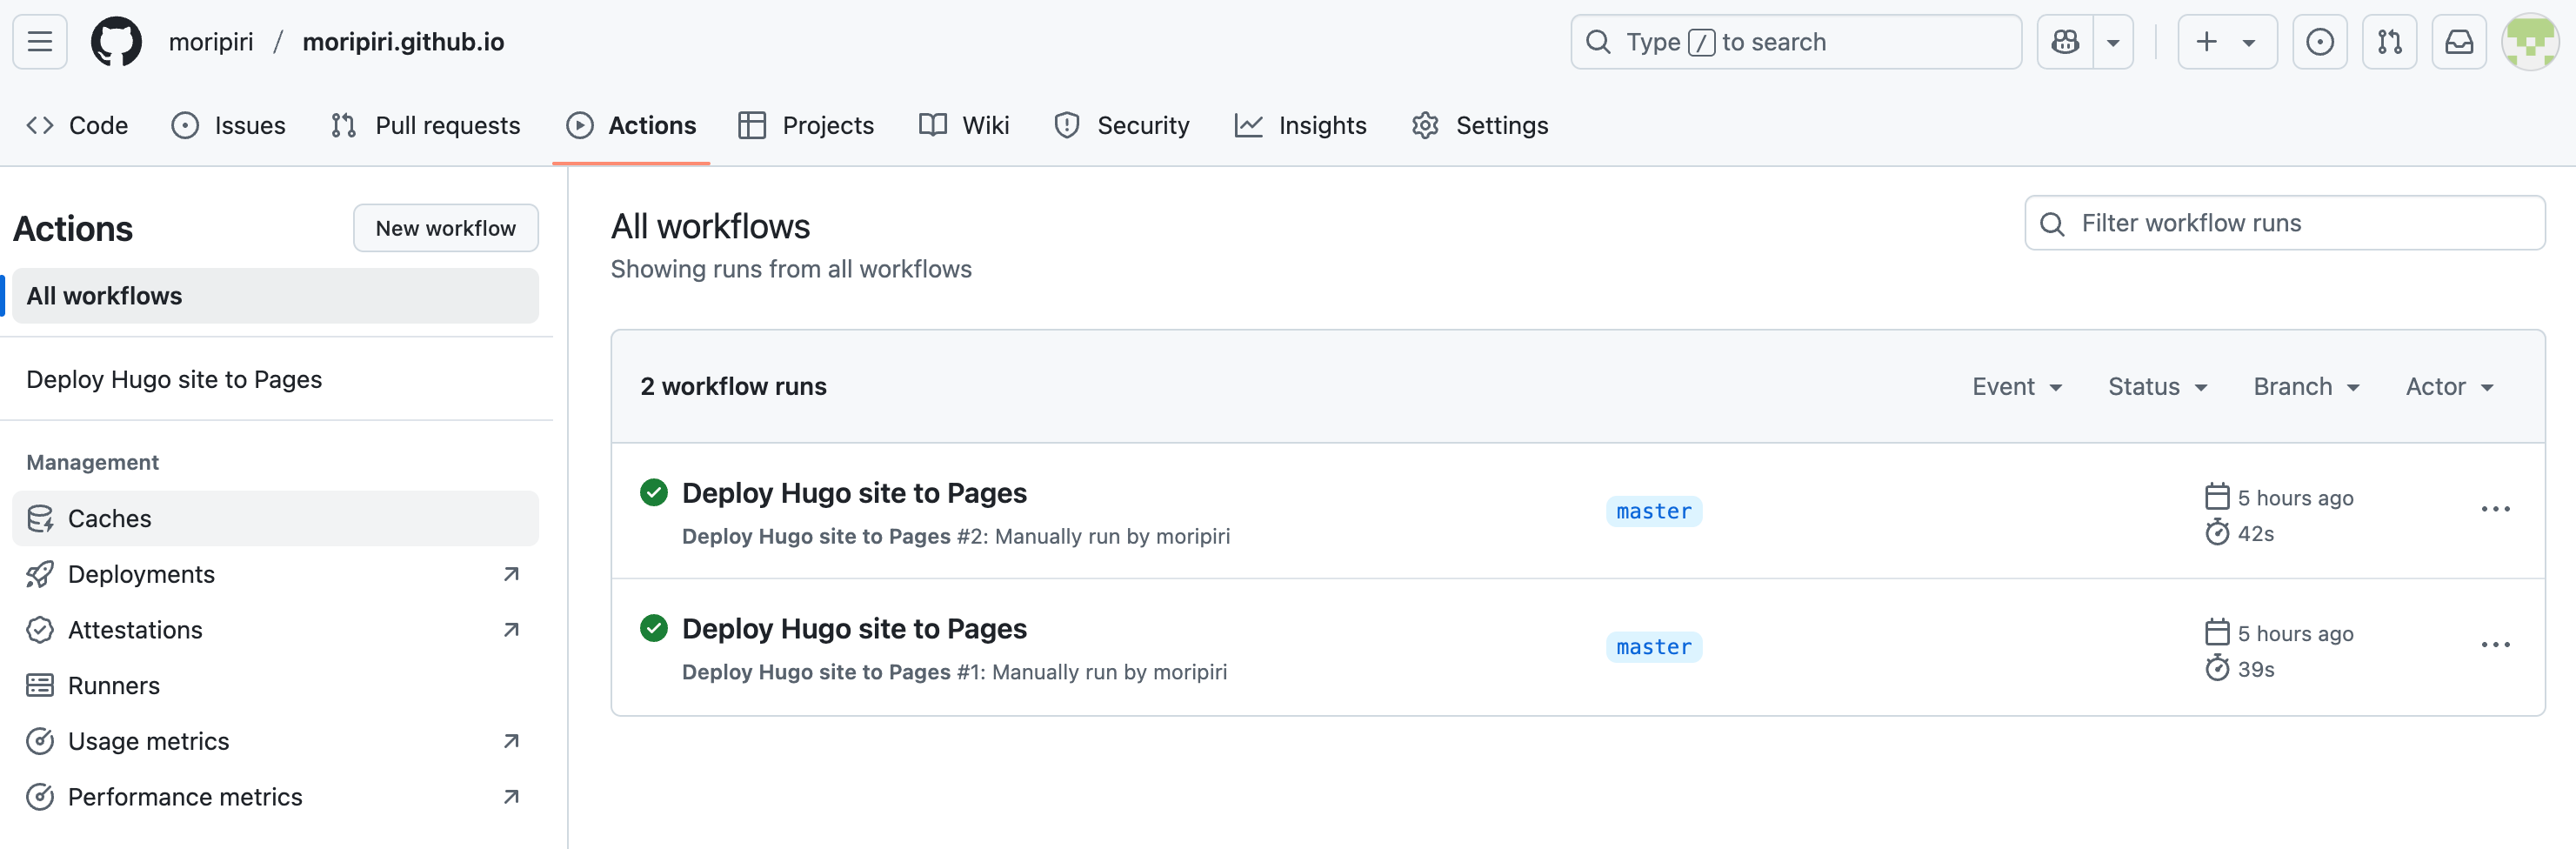This screenshot has height=849, width=2576.
Task: Open the Status filter dropdown
Action: click(2158, 387)
